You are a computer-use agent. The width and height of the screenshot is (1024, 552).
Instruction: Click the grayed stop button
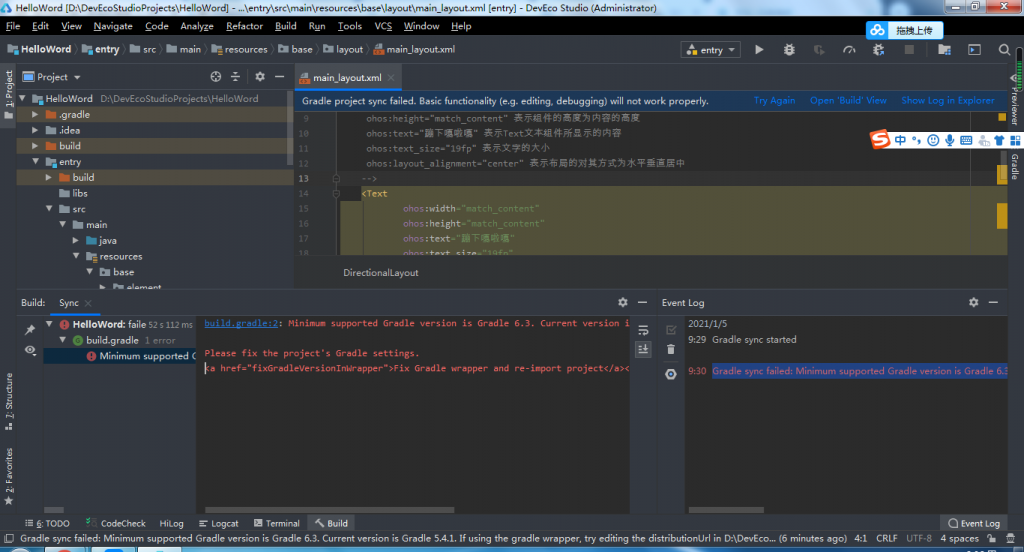[x=908, y=50]
